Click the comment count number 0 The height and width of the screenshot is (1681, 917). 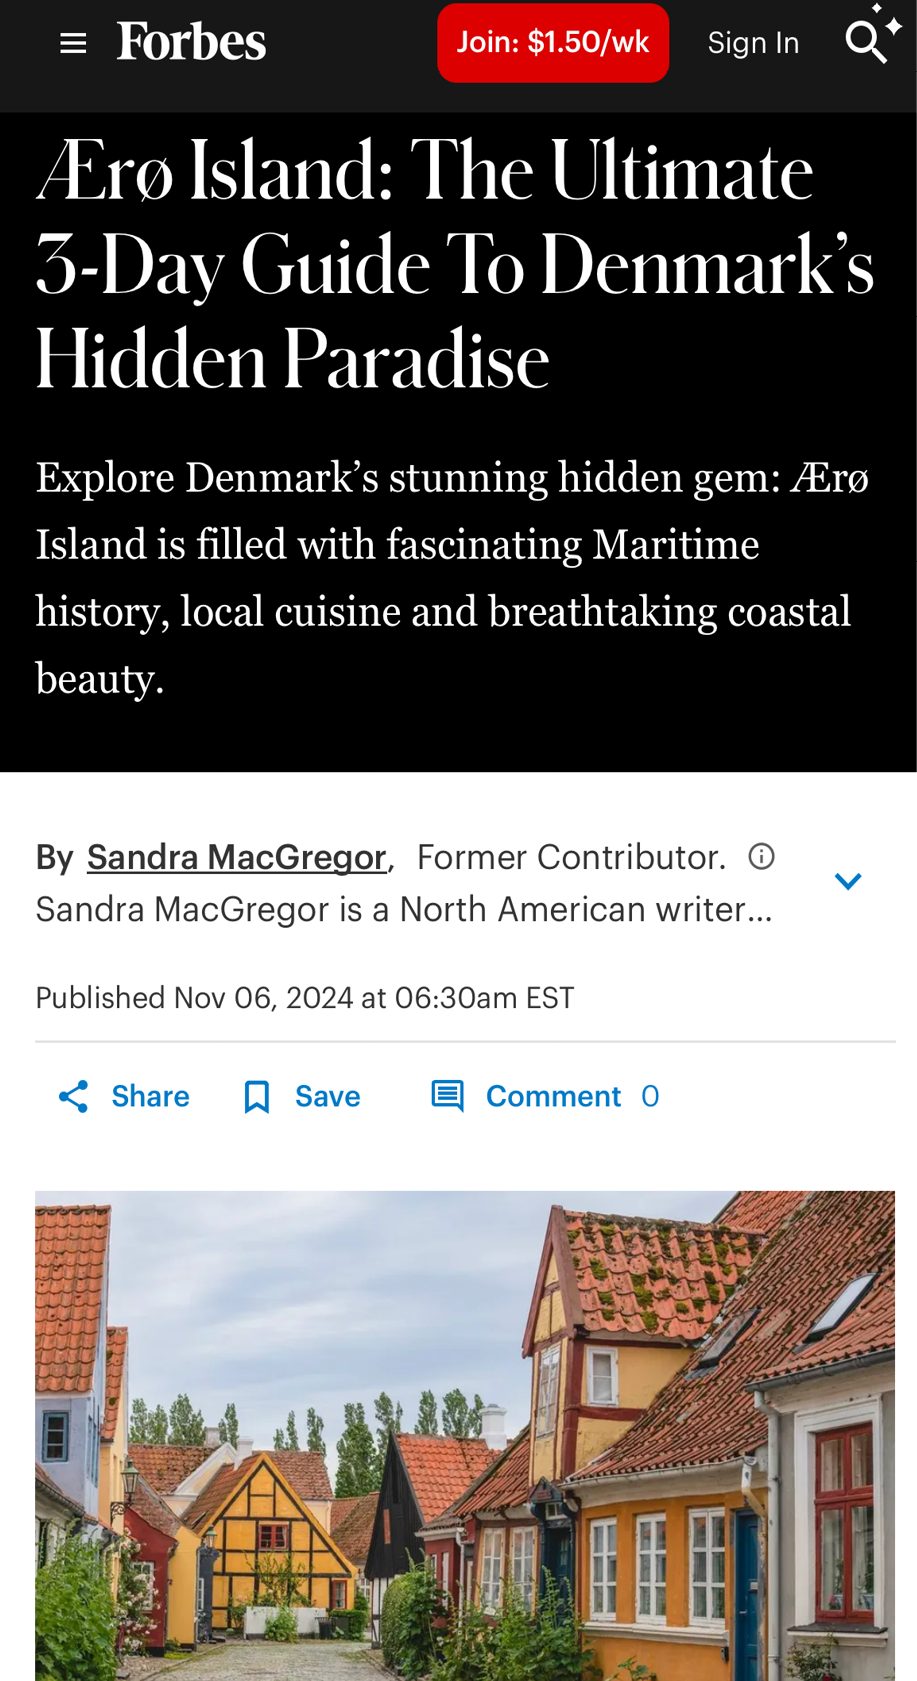click(x=650, y=1097)
